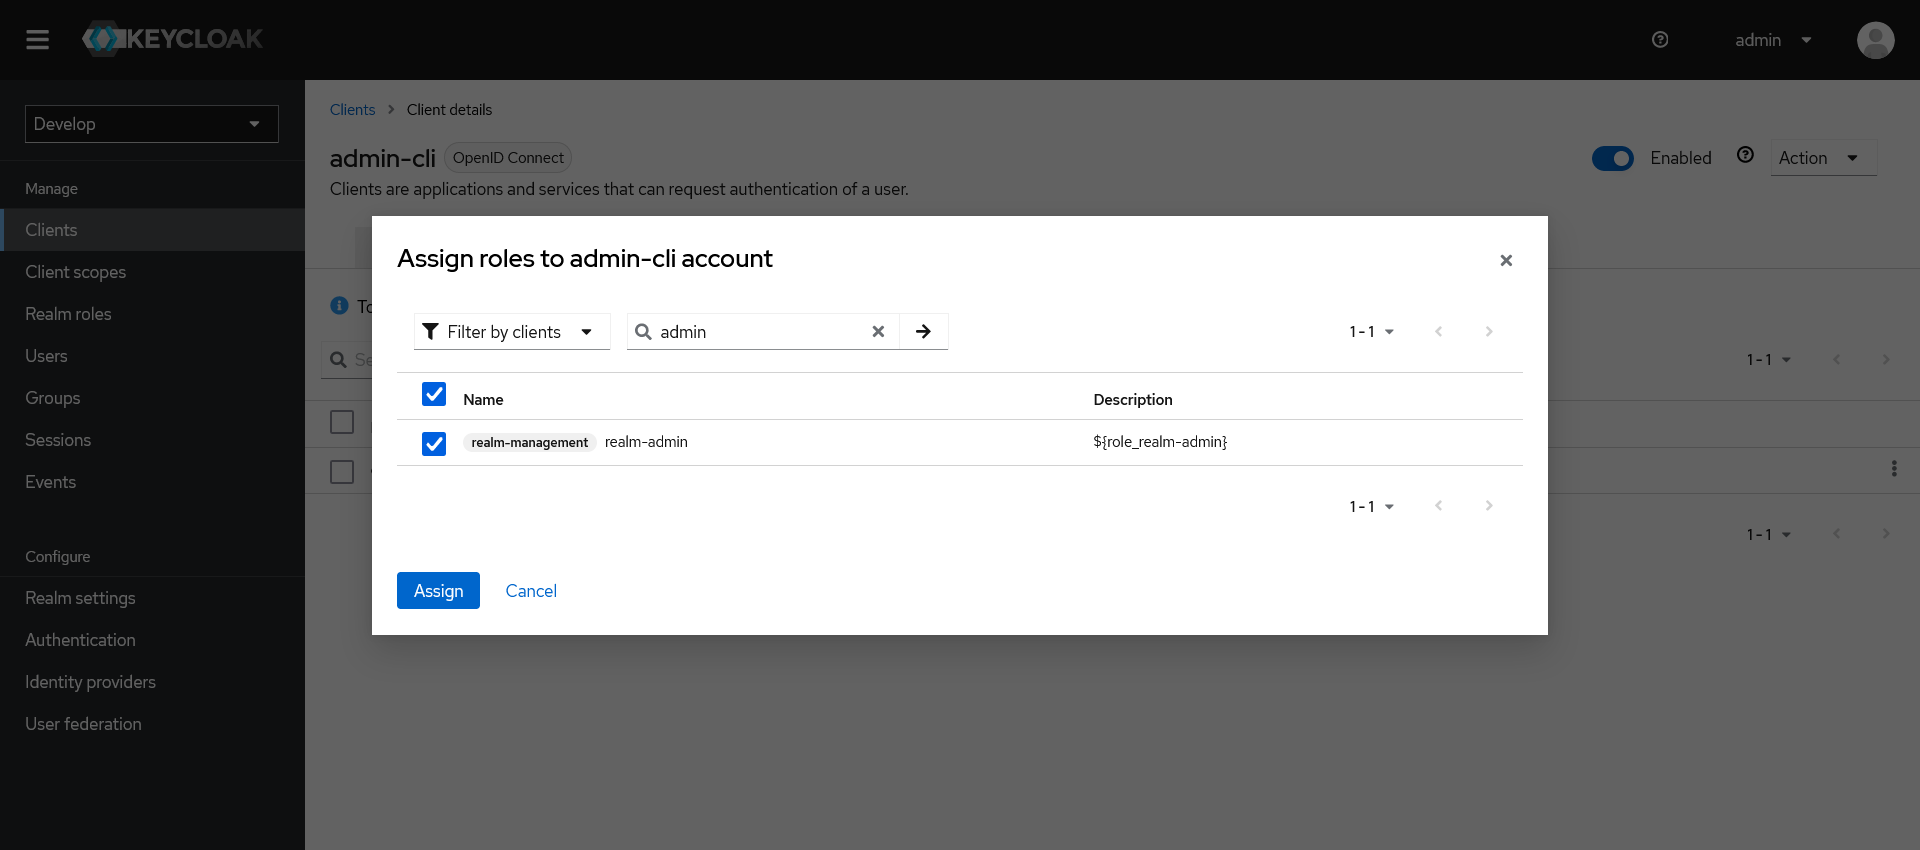Click the user avatar icon
The image size is (1920, 850).
click(x=1875, y=40)
